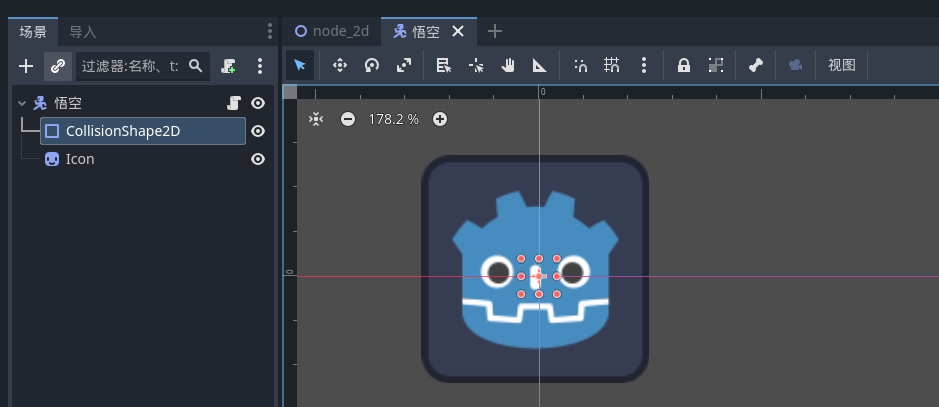Toggle visibility of CollisionShape2D node
The height and width of the screenshot is (407, 939).
[258, 131]
